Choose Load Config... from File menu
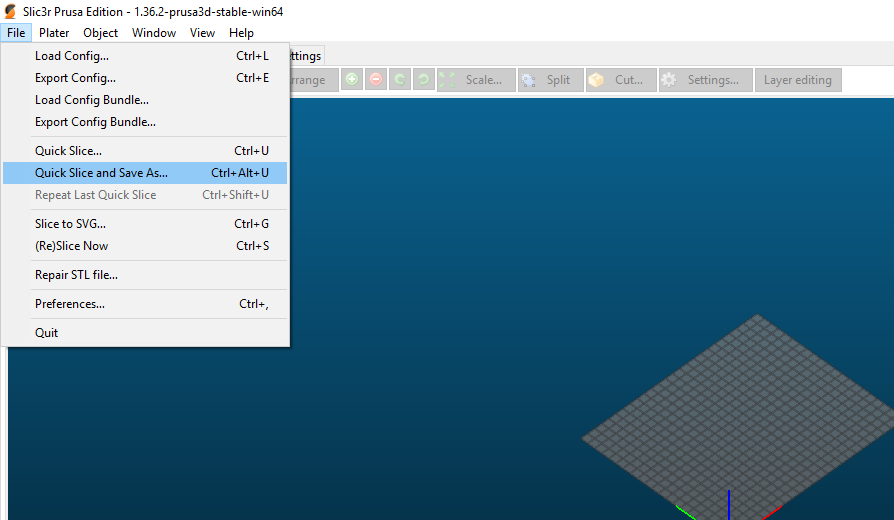Viewport: 894px width, 520px height. [x=145, y=56]
